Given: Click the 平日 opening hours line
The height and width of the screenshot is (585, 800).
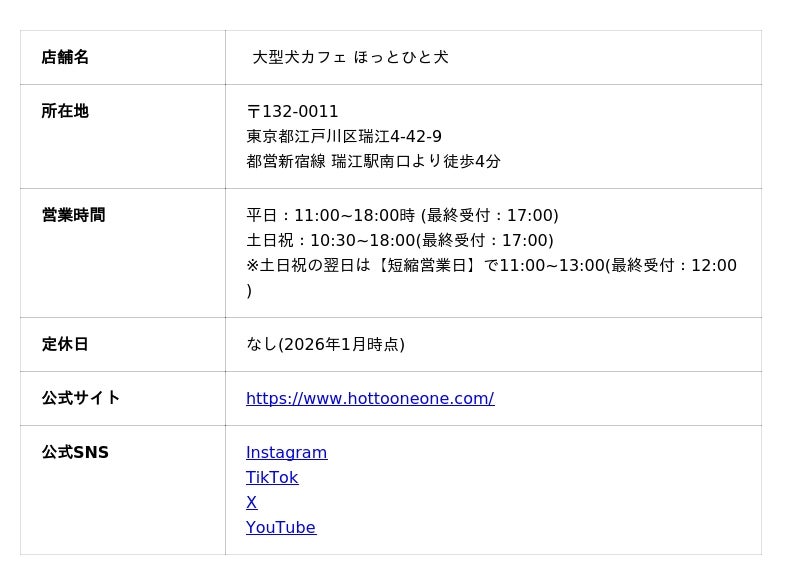Looking at the screenshot, I should (x=402, y=215).
